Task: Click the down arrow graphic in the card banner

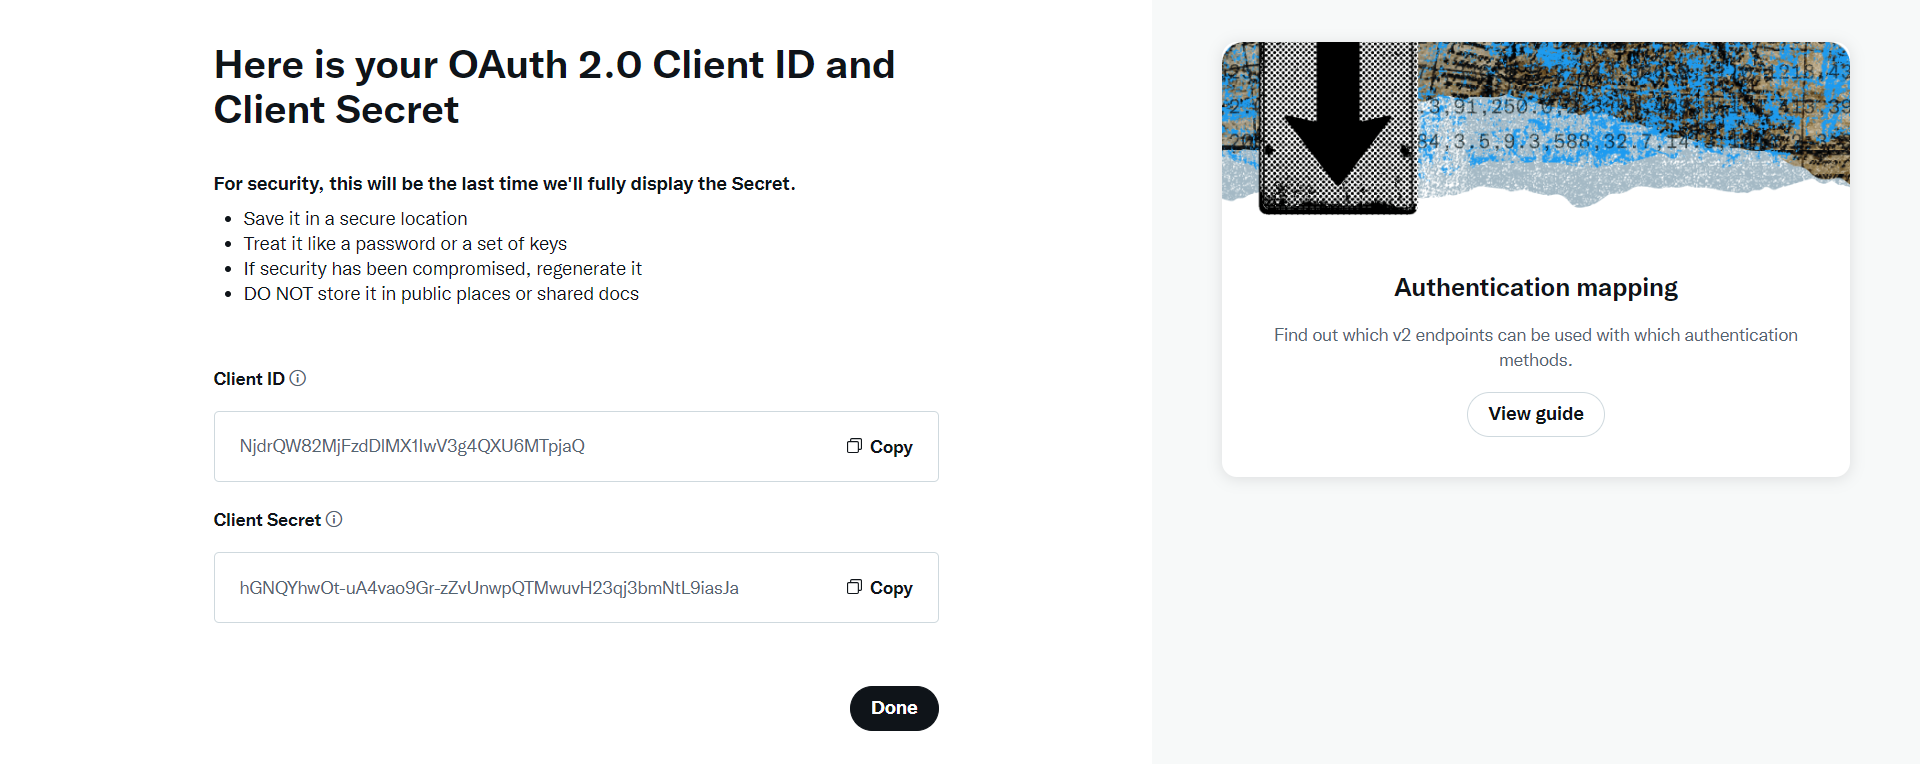Action: point(1337,125)
